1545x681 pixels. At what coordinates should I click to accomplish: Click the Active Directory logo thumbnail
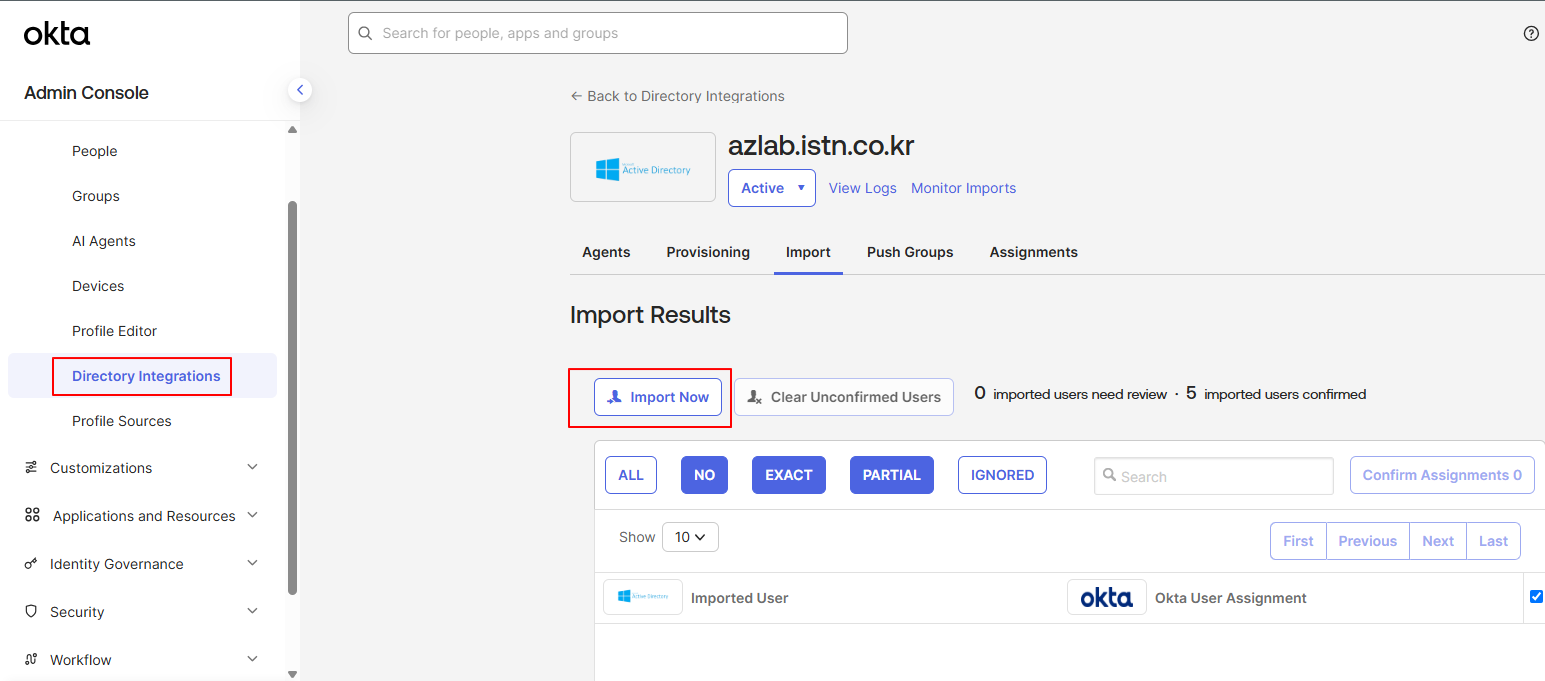(643, 167)
